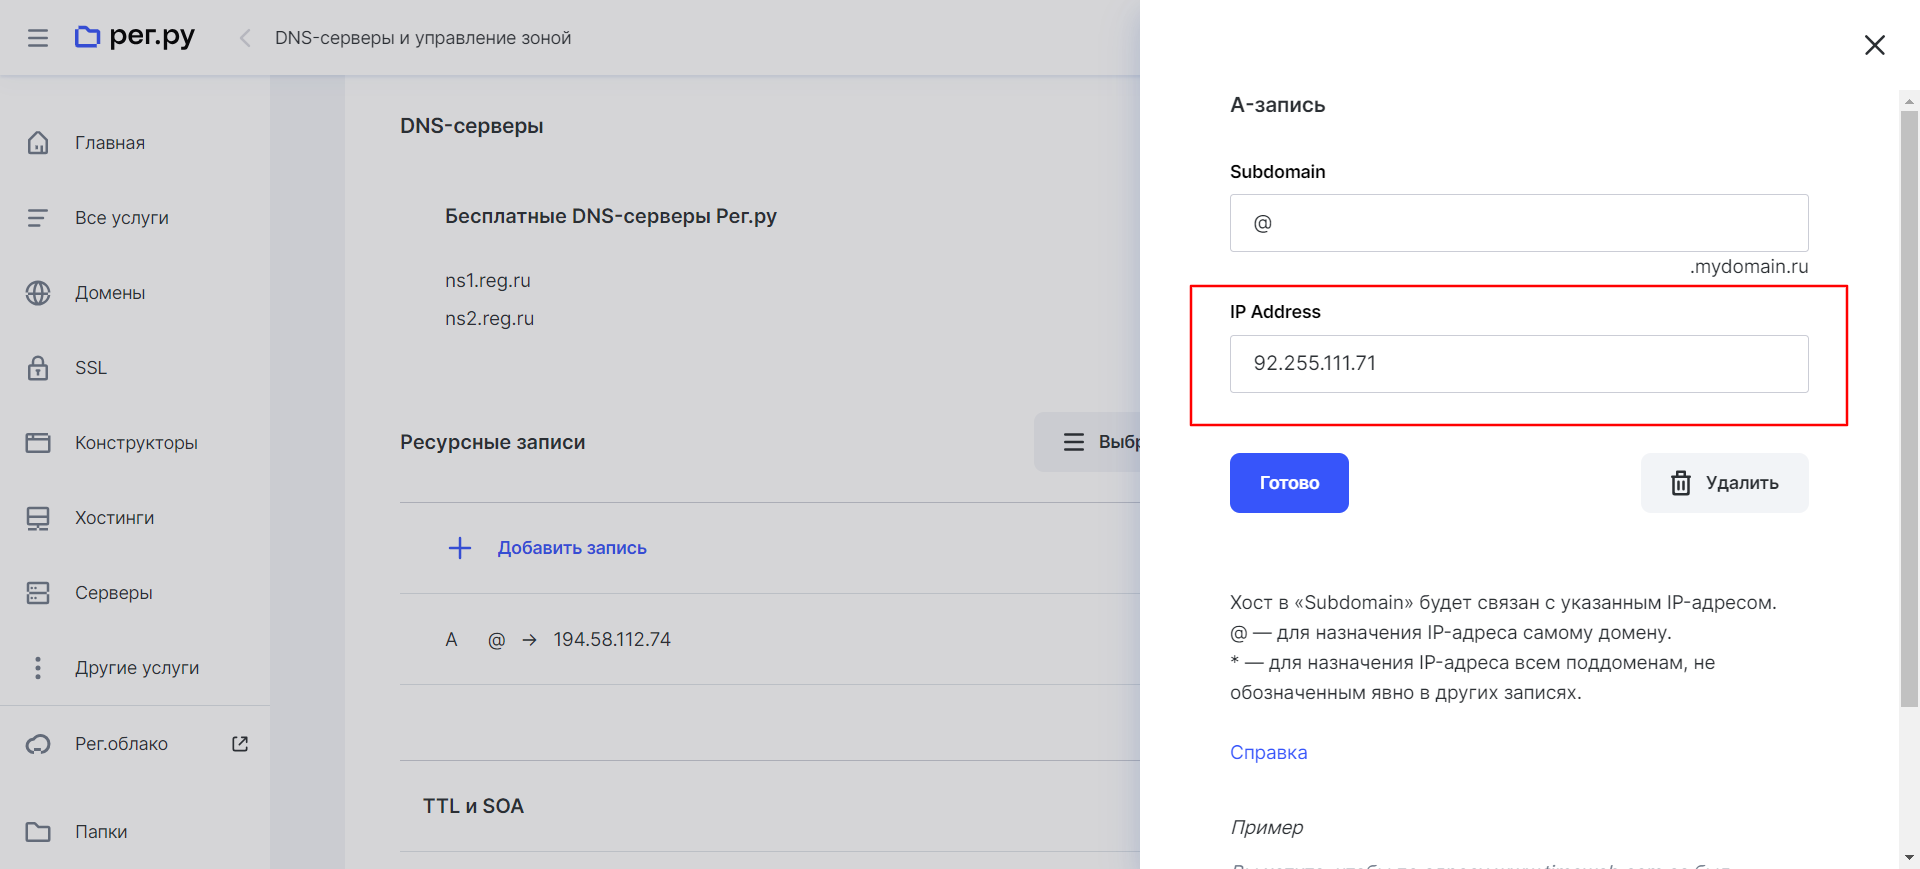Viewport: 1920px width, 869px height.
Task: Click Удалить to delete record
Action: click(1724, 483)
